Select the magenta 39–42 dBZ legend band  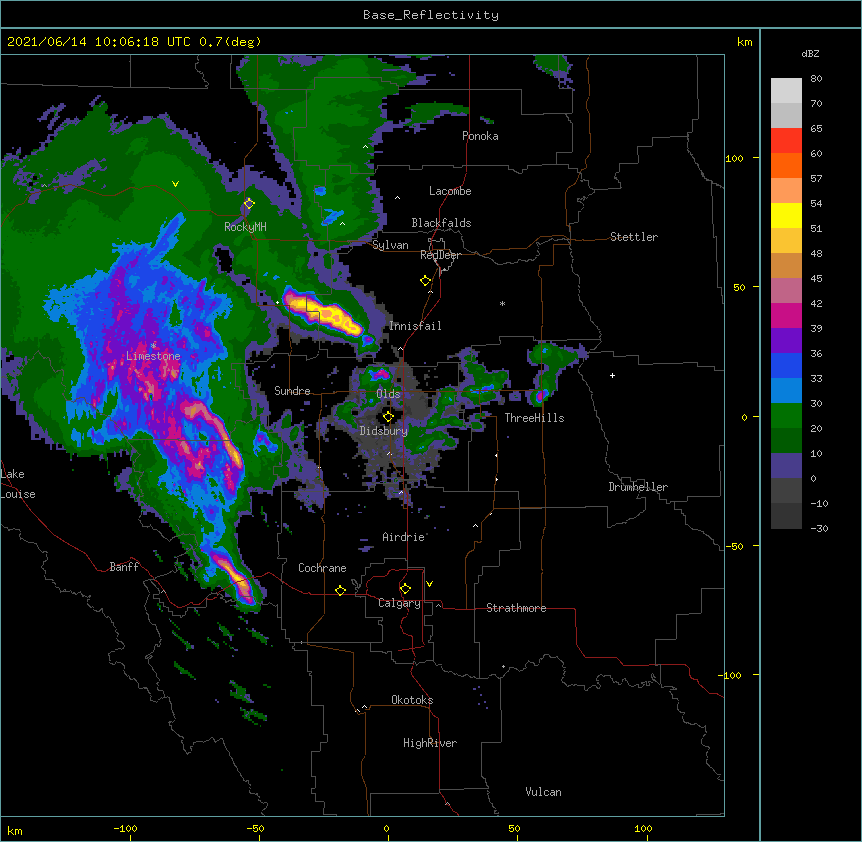786,315
